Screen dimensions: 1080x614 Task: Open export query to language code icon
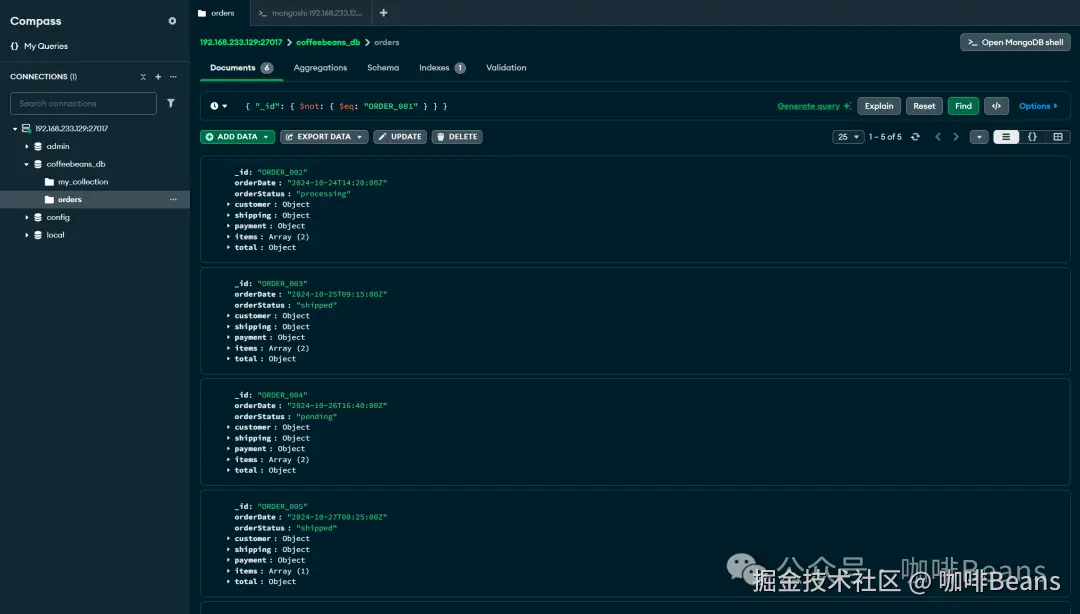coord(996,106)
